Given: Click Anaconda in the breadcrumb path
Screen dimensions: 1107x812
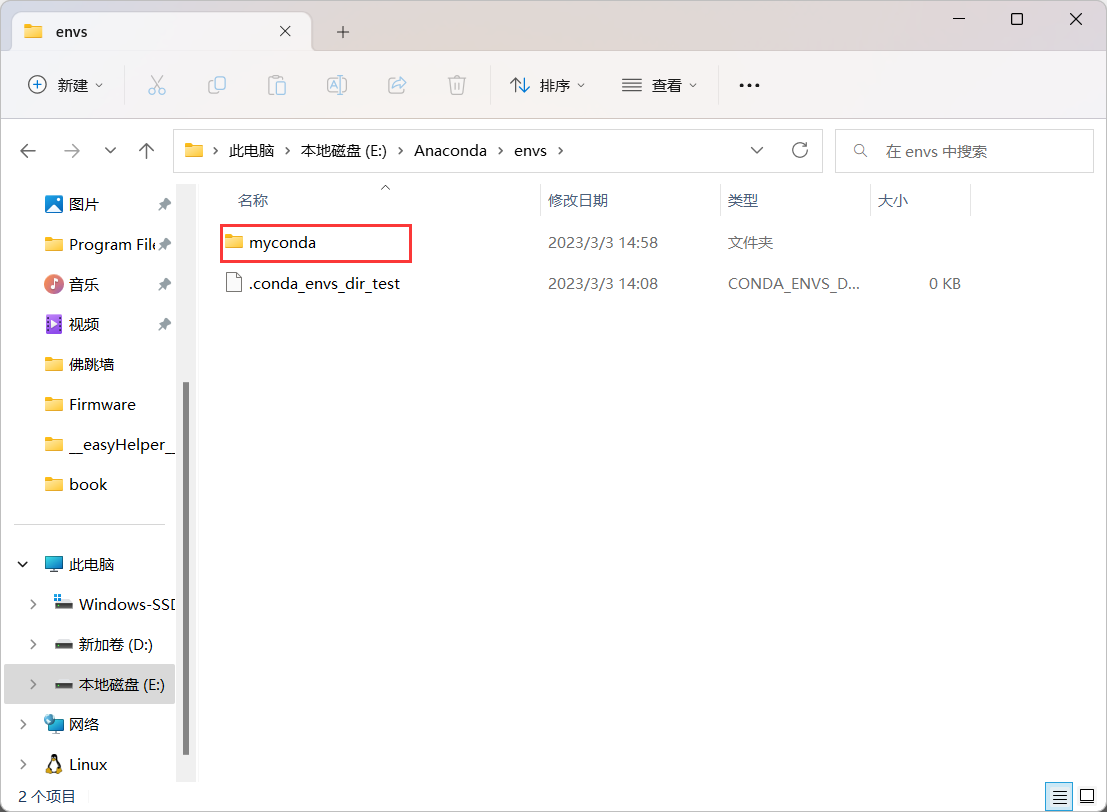Looking at the screenshot, I should point(450,150).
